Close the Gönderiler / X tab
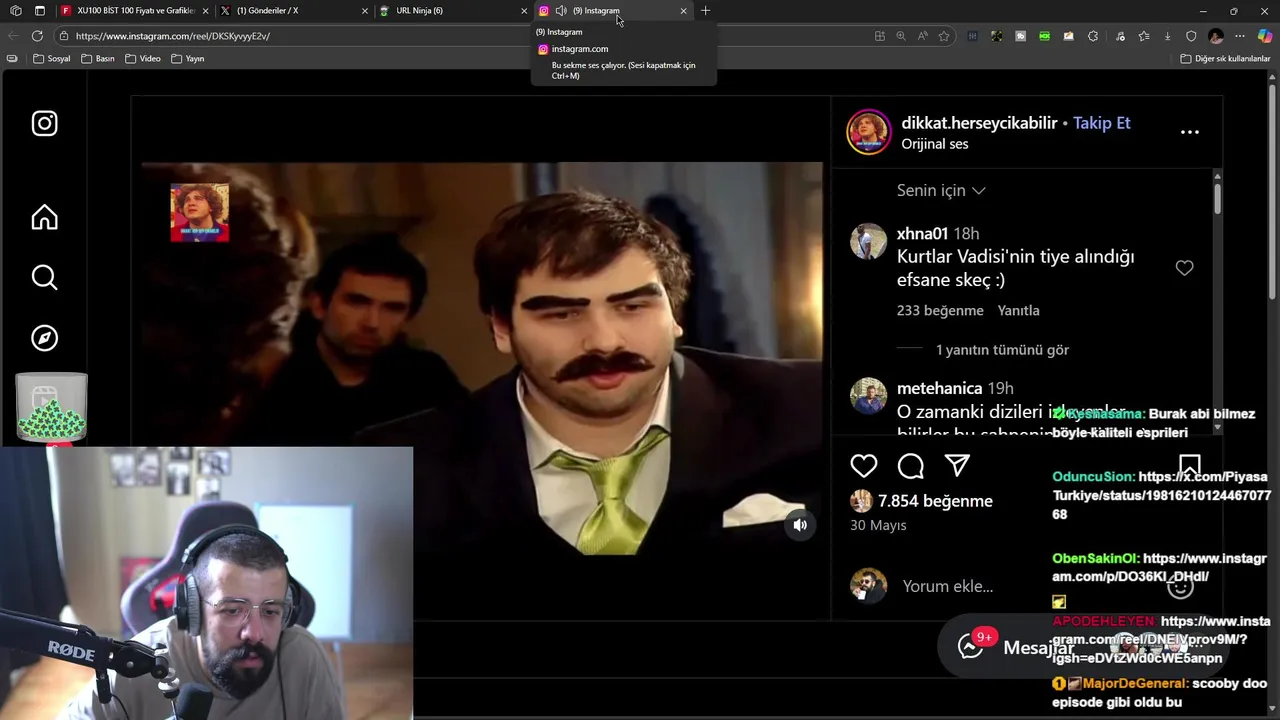Image resolution: width=1280 pixels, height=720 pixels. point(365,11)
